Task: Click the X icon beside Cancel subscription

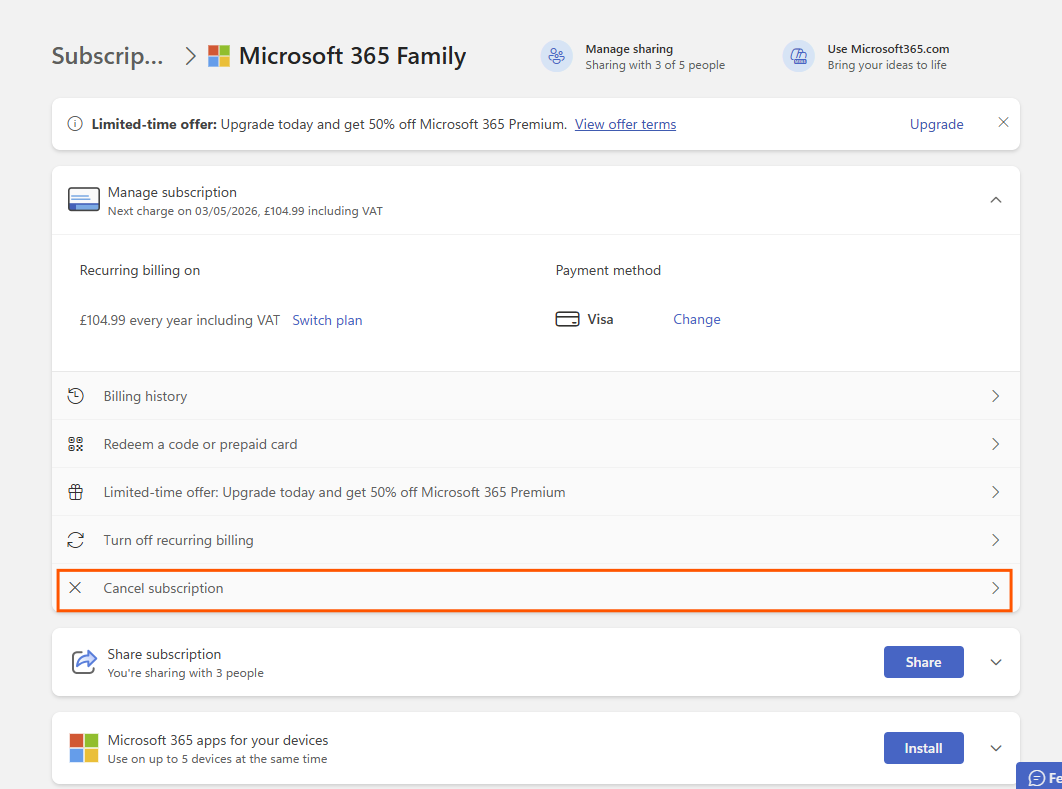Action: 75,588
